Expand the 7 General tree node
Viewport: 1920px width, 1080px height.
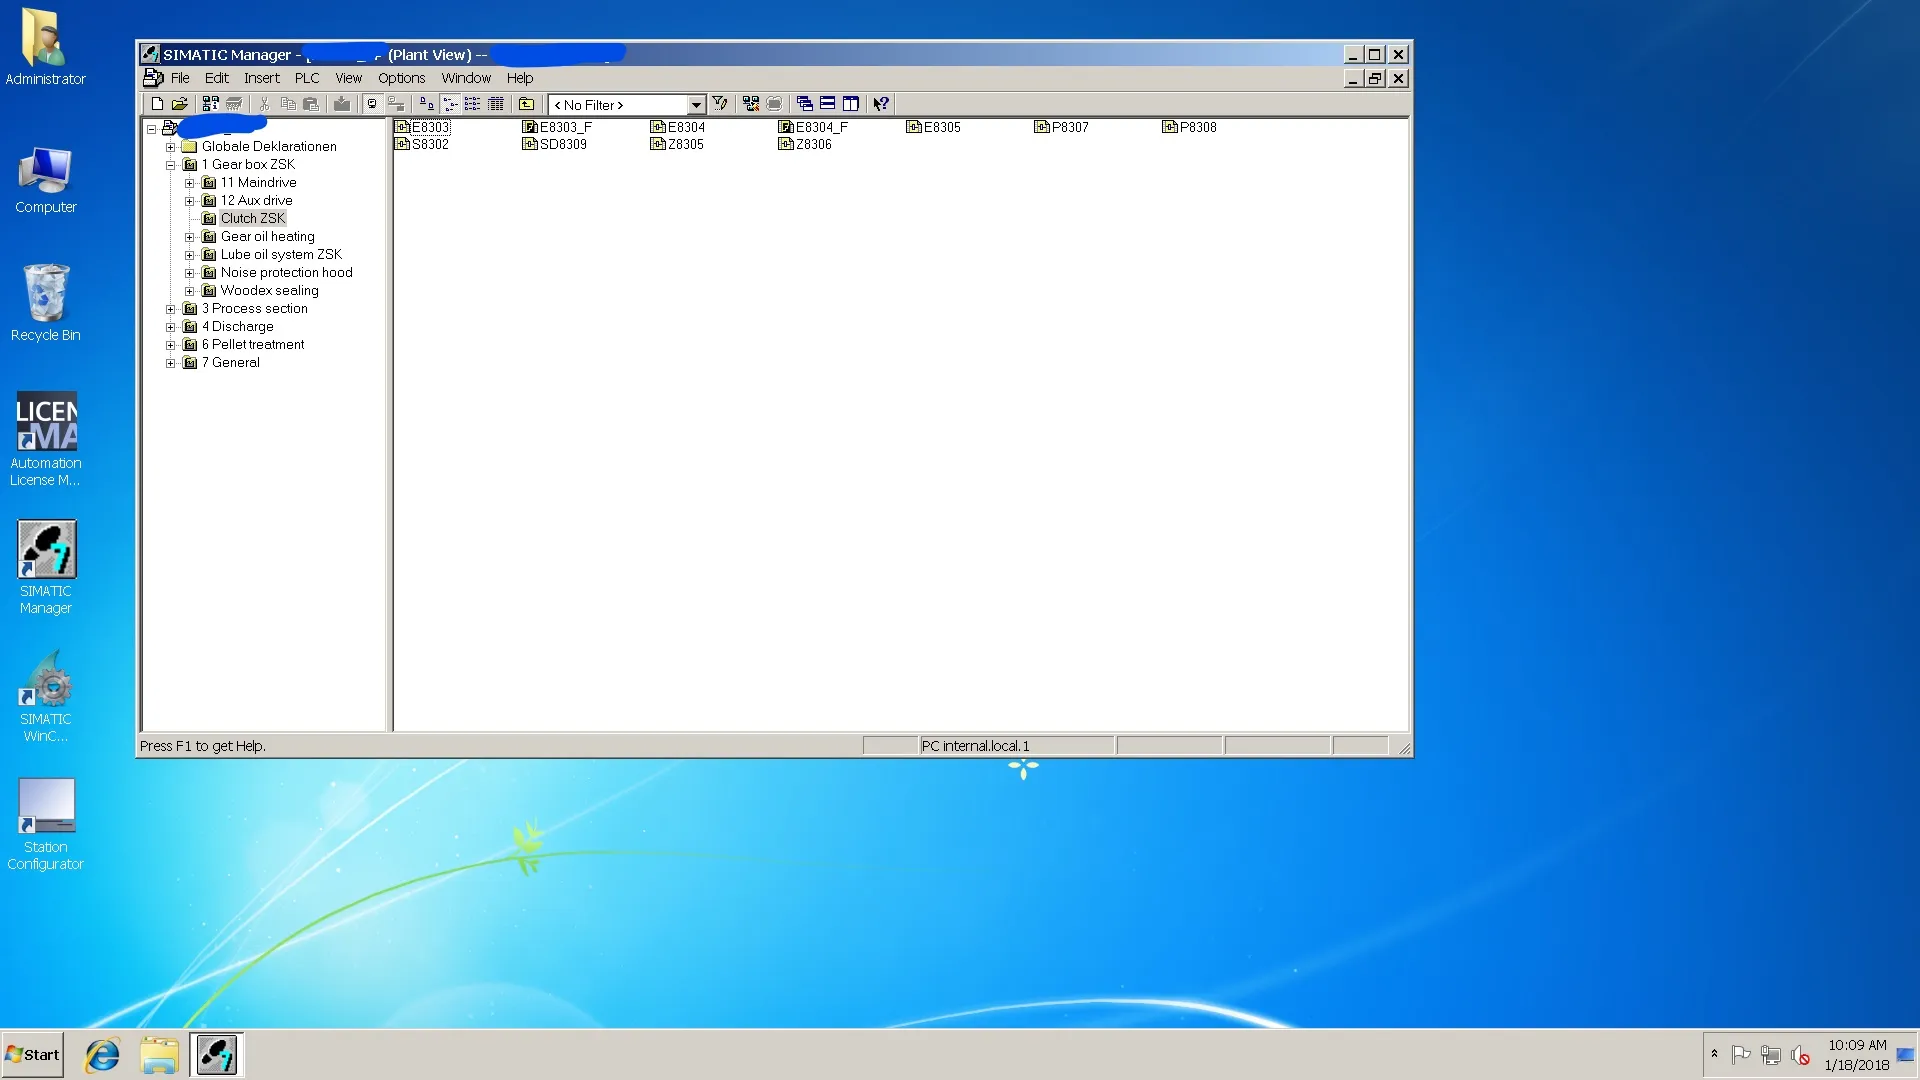point(170,363)
